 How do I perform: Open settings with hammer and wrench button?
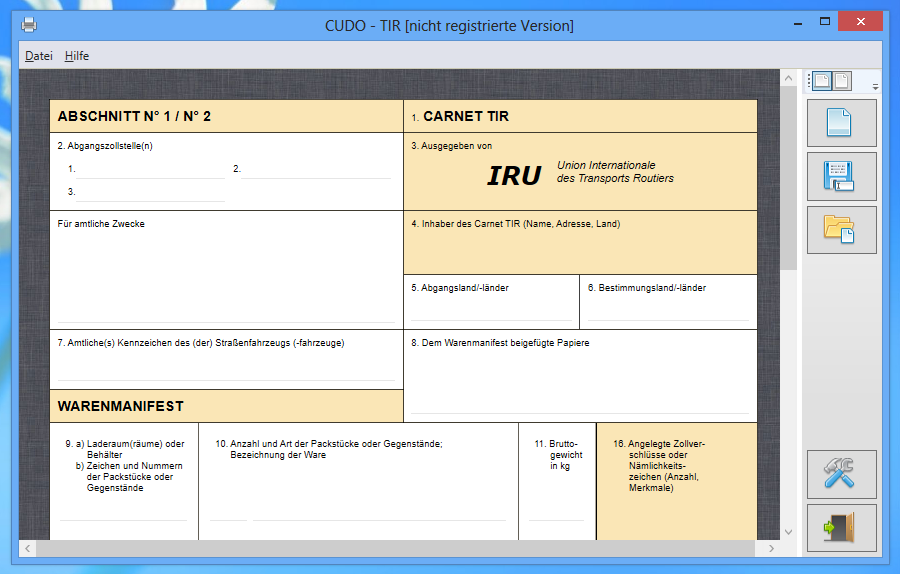(841, 474)
